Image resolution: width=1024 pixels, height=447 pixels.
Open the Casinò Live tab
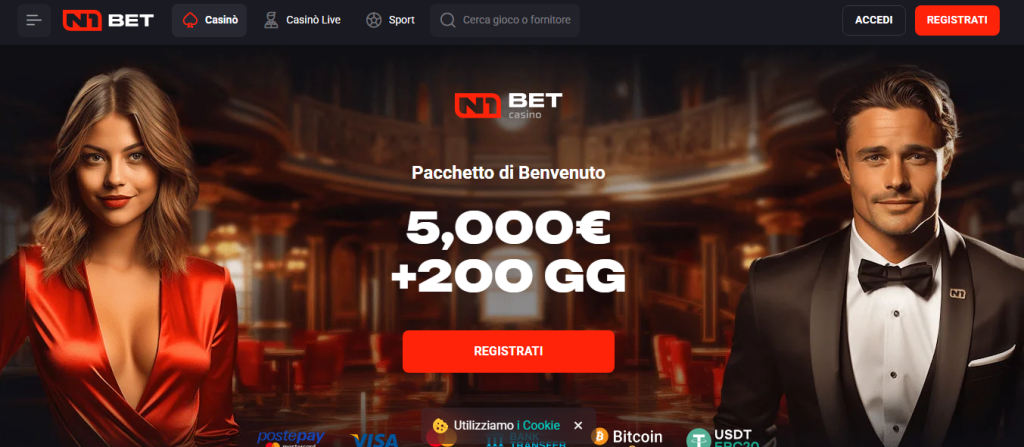click(302, 20)
